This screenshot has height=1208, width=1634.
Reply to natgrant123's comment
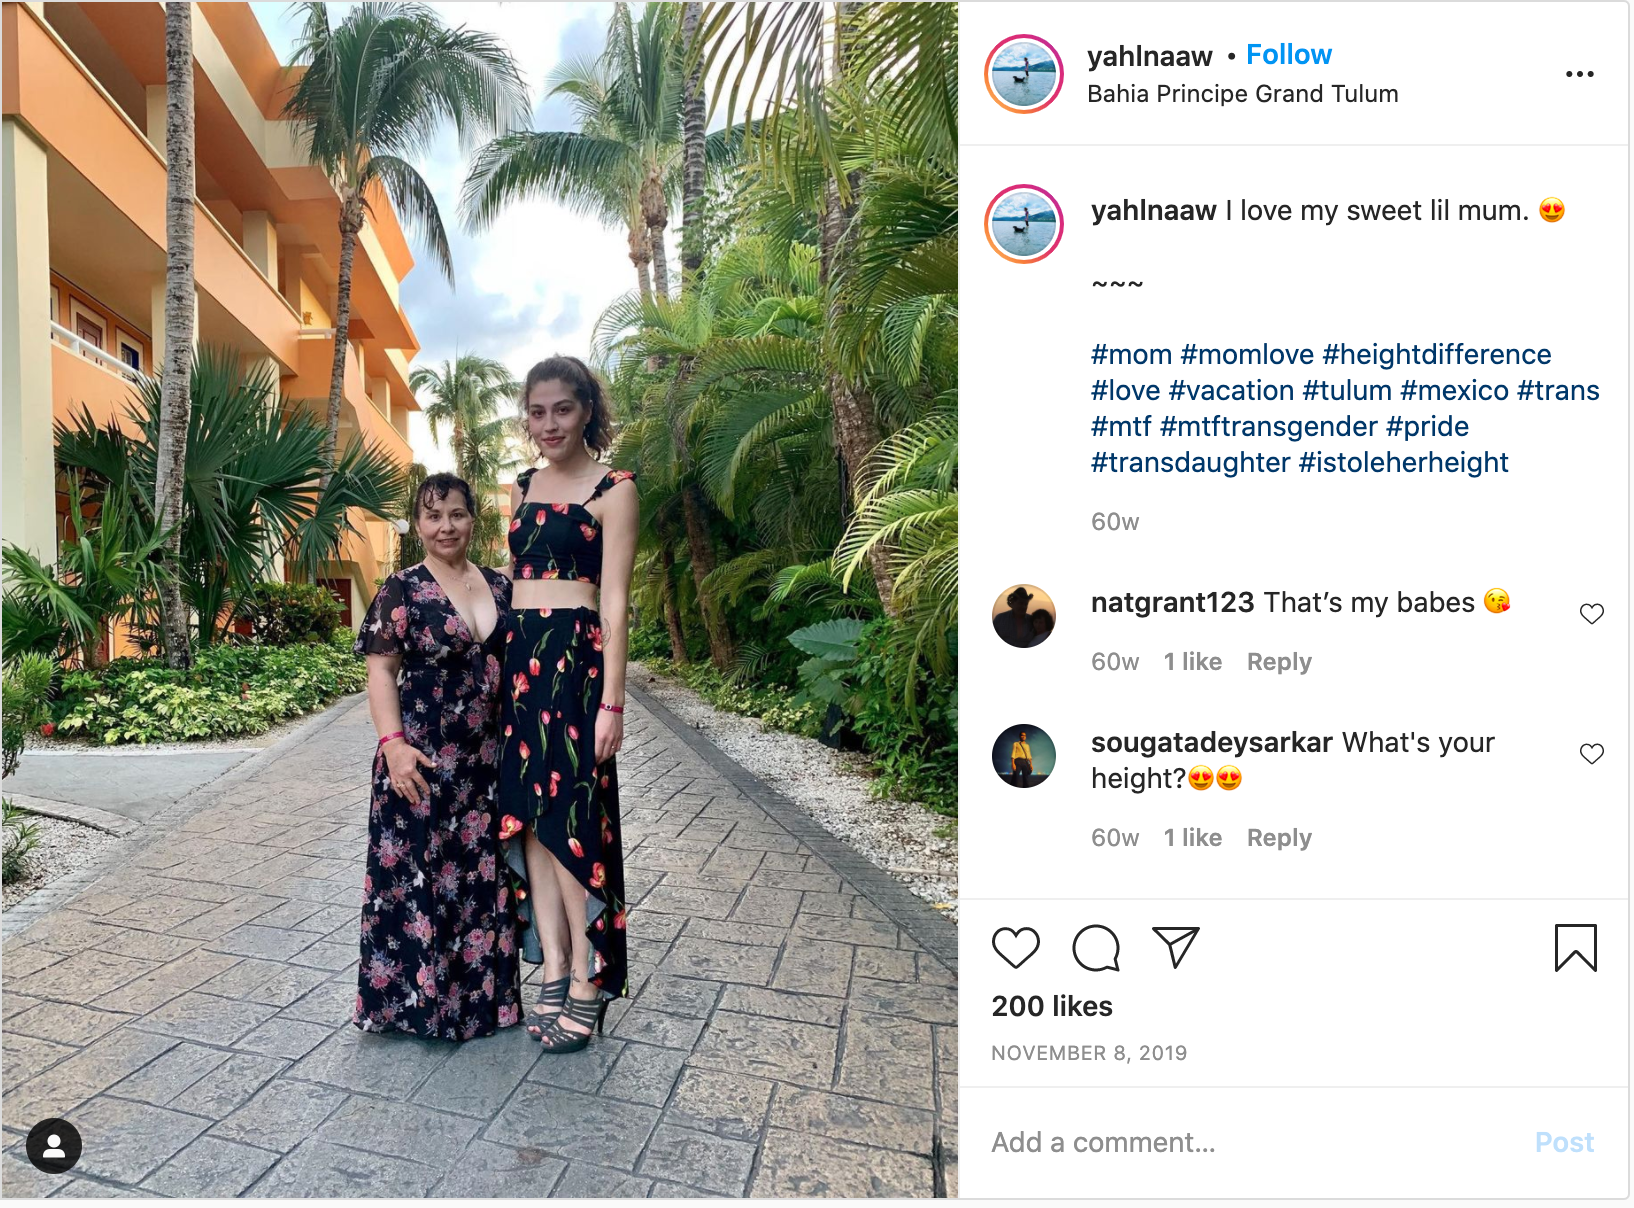1279,662
